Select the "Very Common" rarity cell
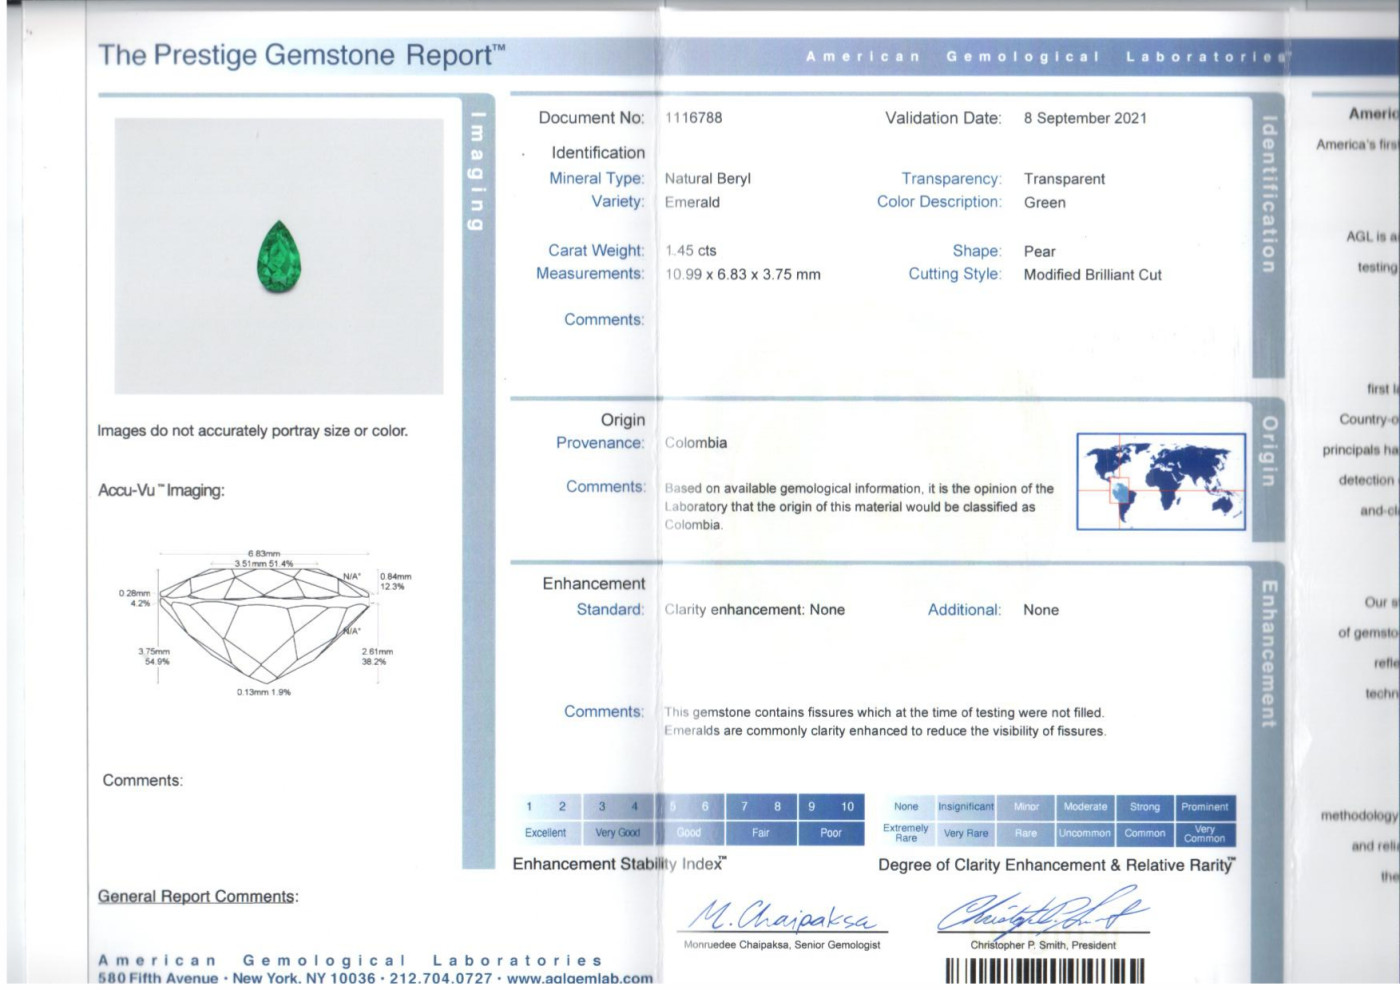Screen dimensions: 1400x990 pyautogui.click(x=1205, y=833)
